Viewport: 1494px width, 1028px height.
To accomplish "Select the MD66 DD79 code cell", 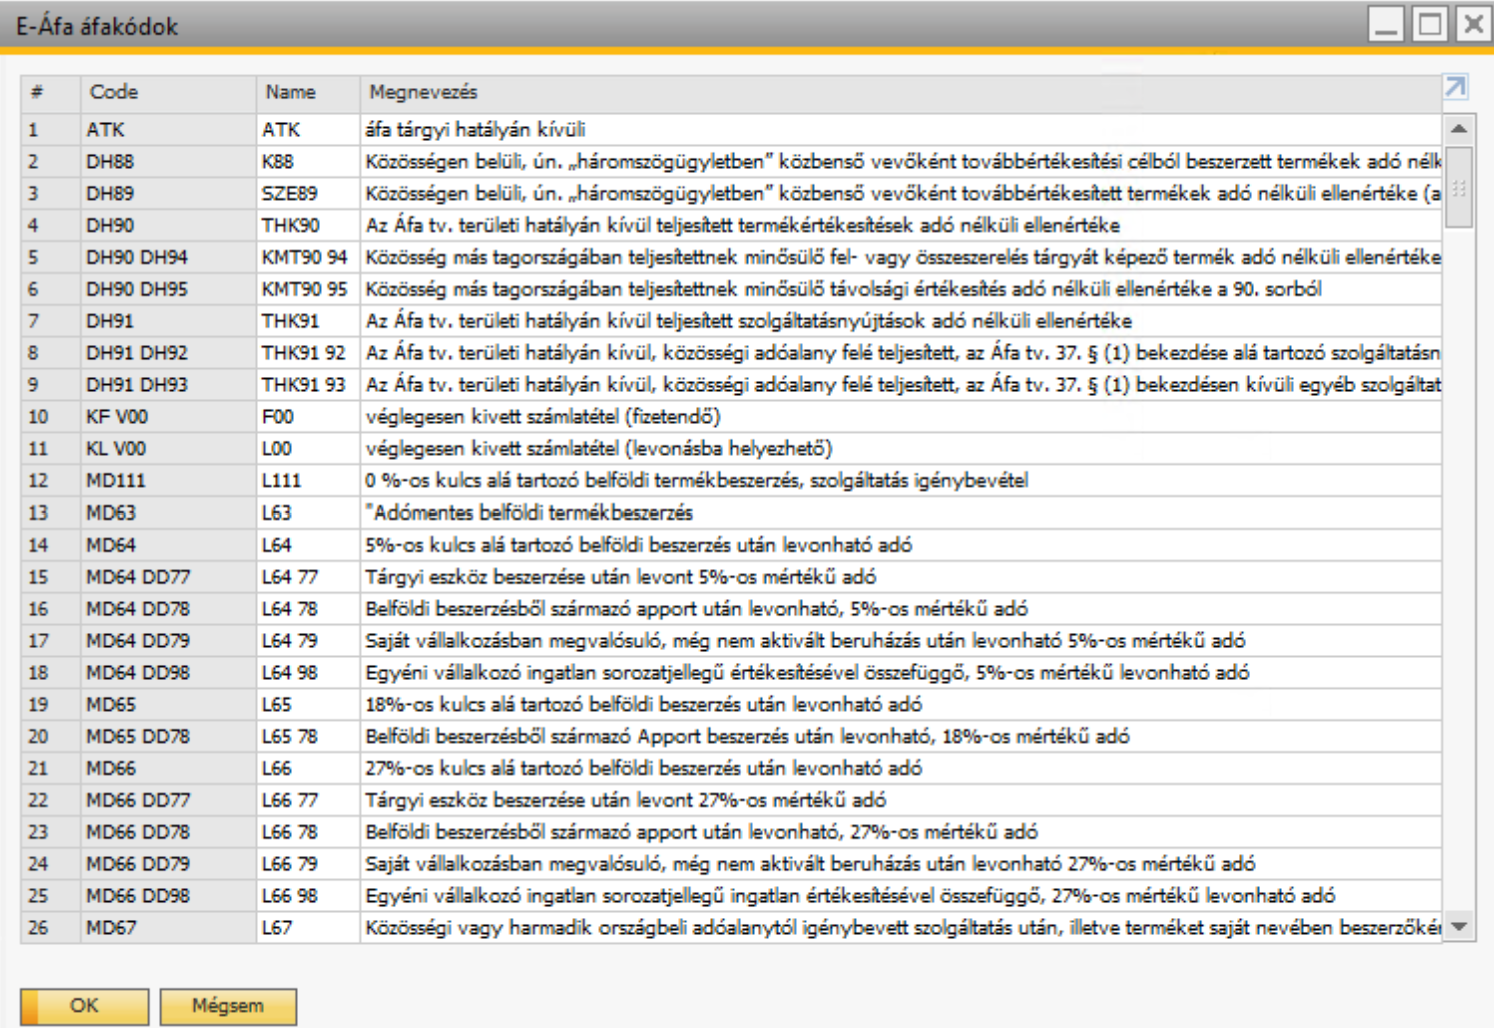I will tap(168, 864).
